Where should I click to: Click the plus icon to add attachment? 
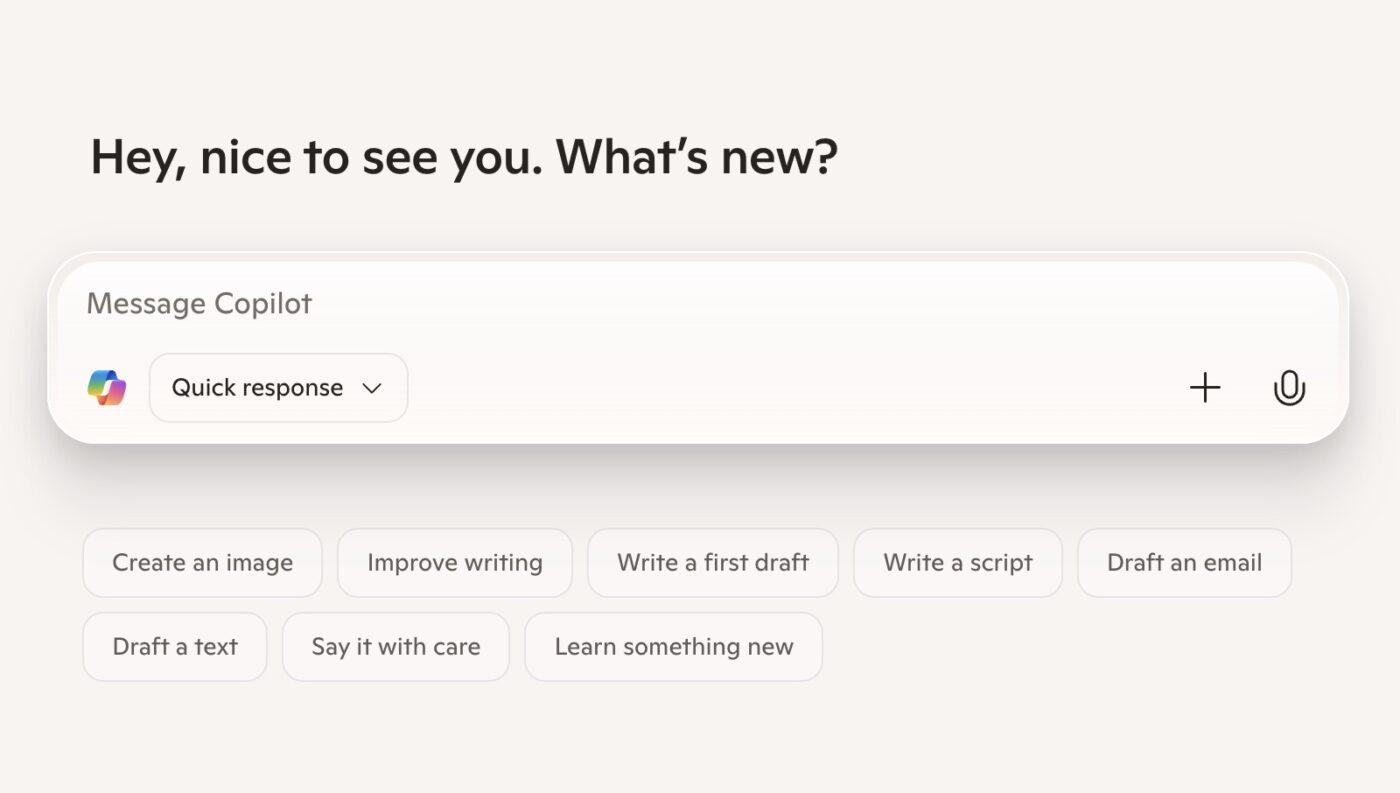(1205, 388)
